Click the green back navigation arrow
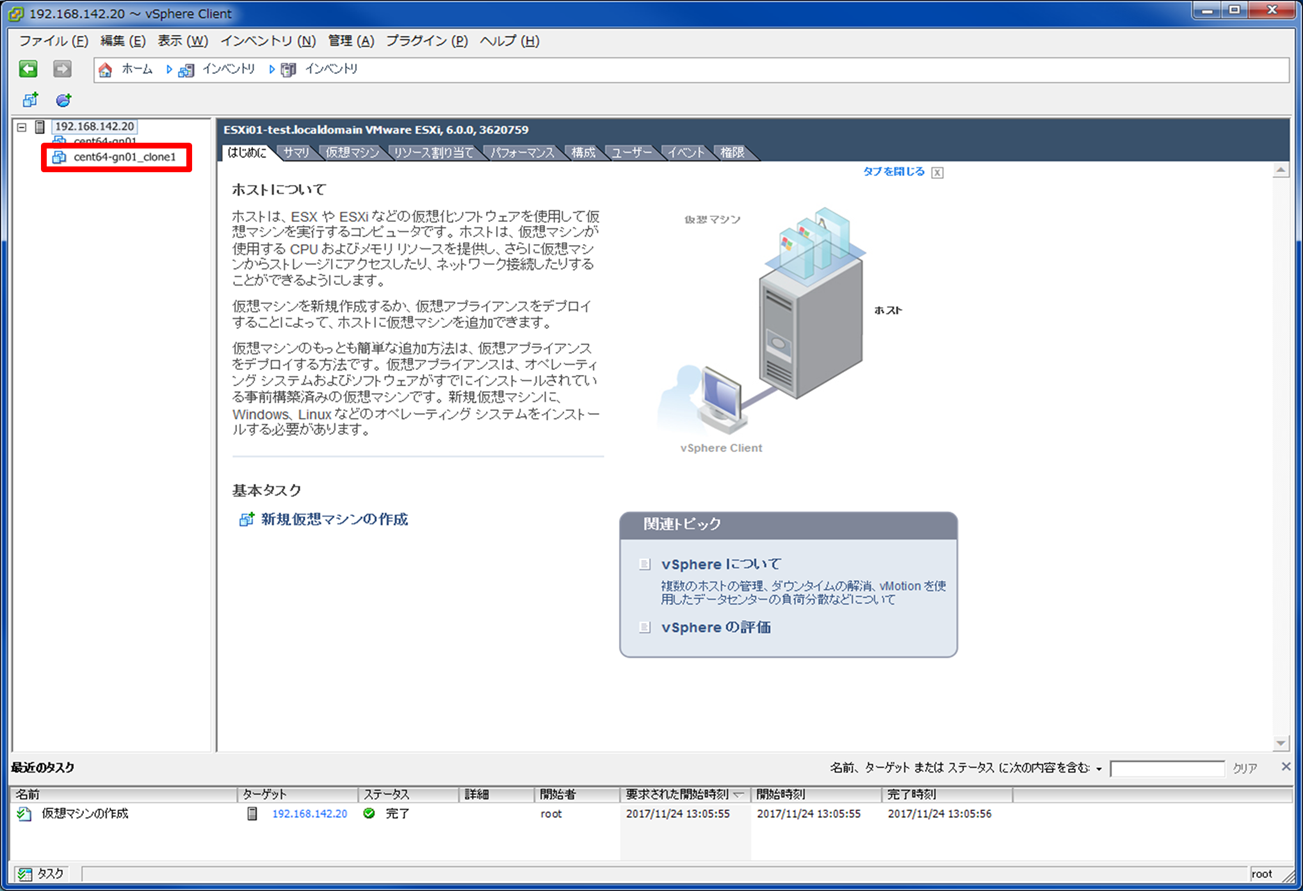Image resolution: width=1303 pixels, height=891 pixels. coord(28,69)
